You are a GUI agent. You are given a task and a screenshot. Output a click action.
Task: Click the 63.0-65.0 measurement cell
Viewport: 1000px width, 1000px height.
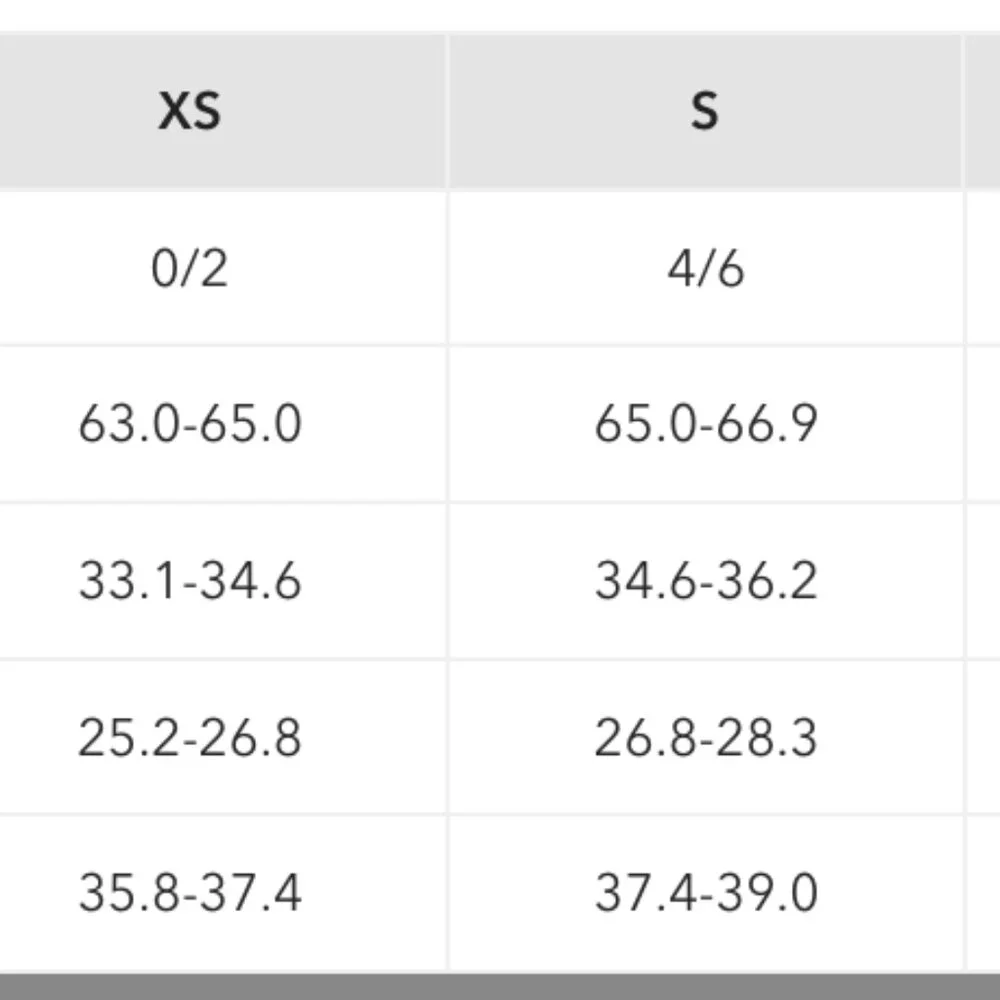(190, 424)
